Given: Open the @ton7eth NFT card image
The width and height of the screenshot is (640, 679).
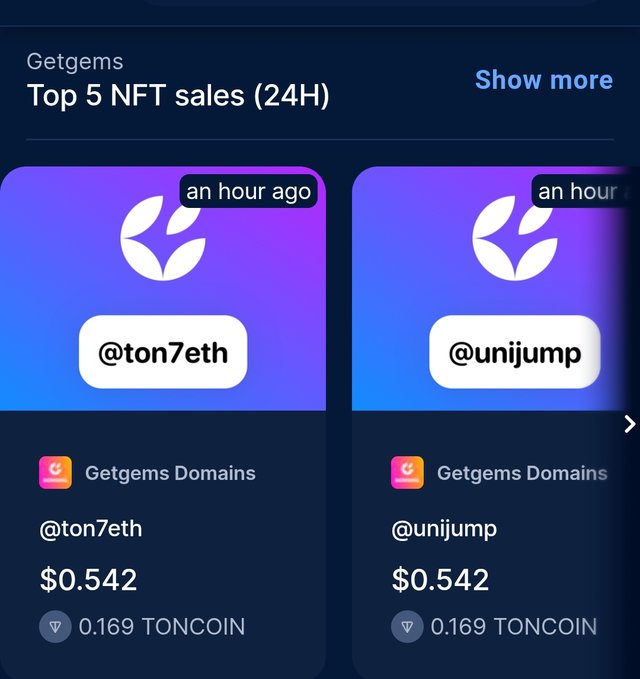Looking at the screenshot, I should [x=163, y=288].
